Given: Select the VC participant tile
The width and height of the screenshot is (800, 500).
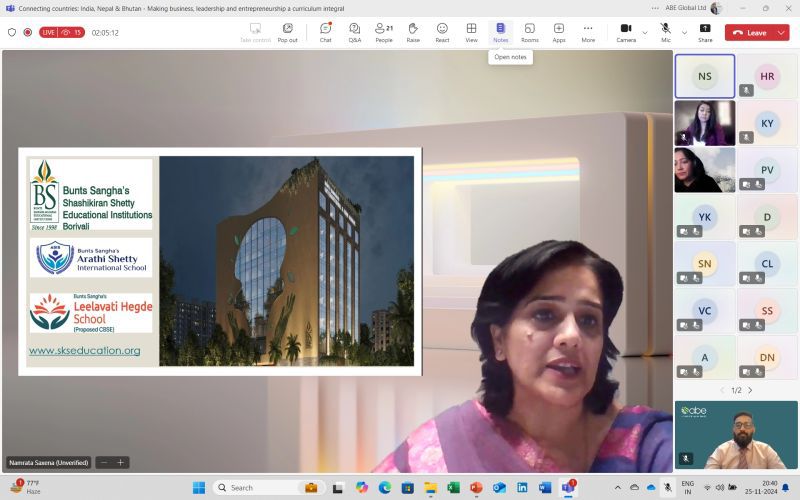Looking at the screenshot, I should [x=705, y=311].
